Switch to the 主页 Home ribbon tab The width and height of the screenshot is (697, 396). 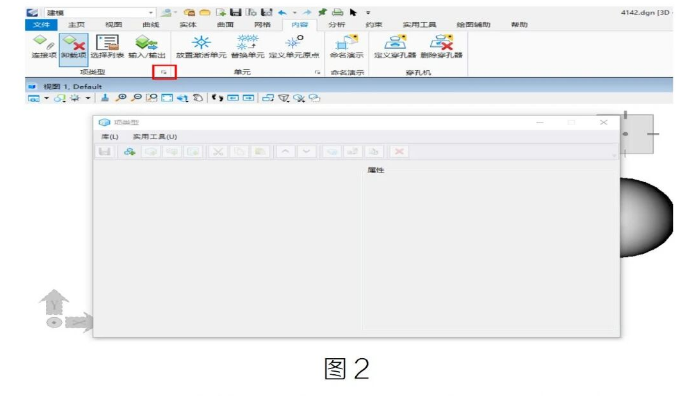click(76, 25)
